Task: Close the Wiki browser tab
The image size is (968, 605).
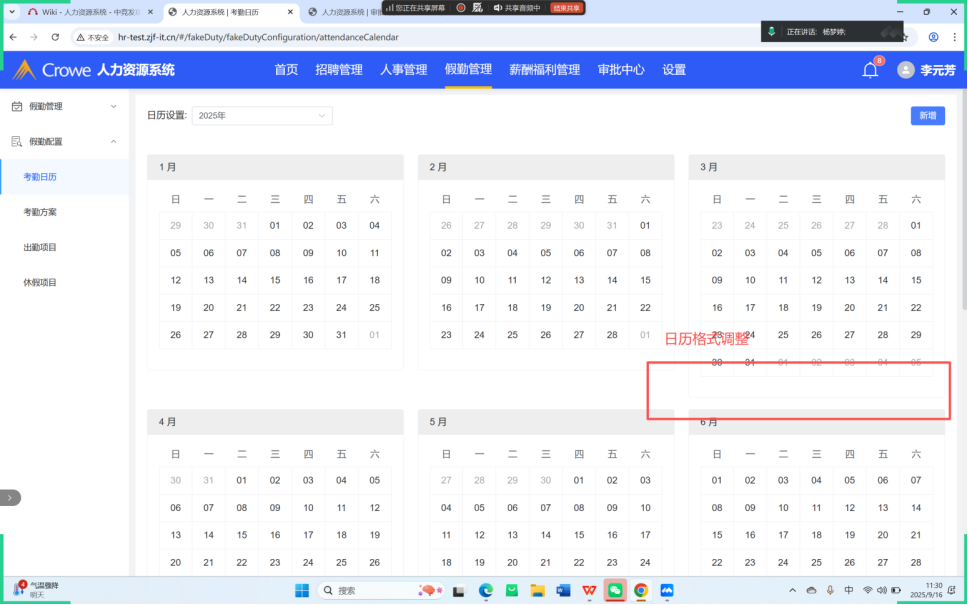Action: [151, 12]
